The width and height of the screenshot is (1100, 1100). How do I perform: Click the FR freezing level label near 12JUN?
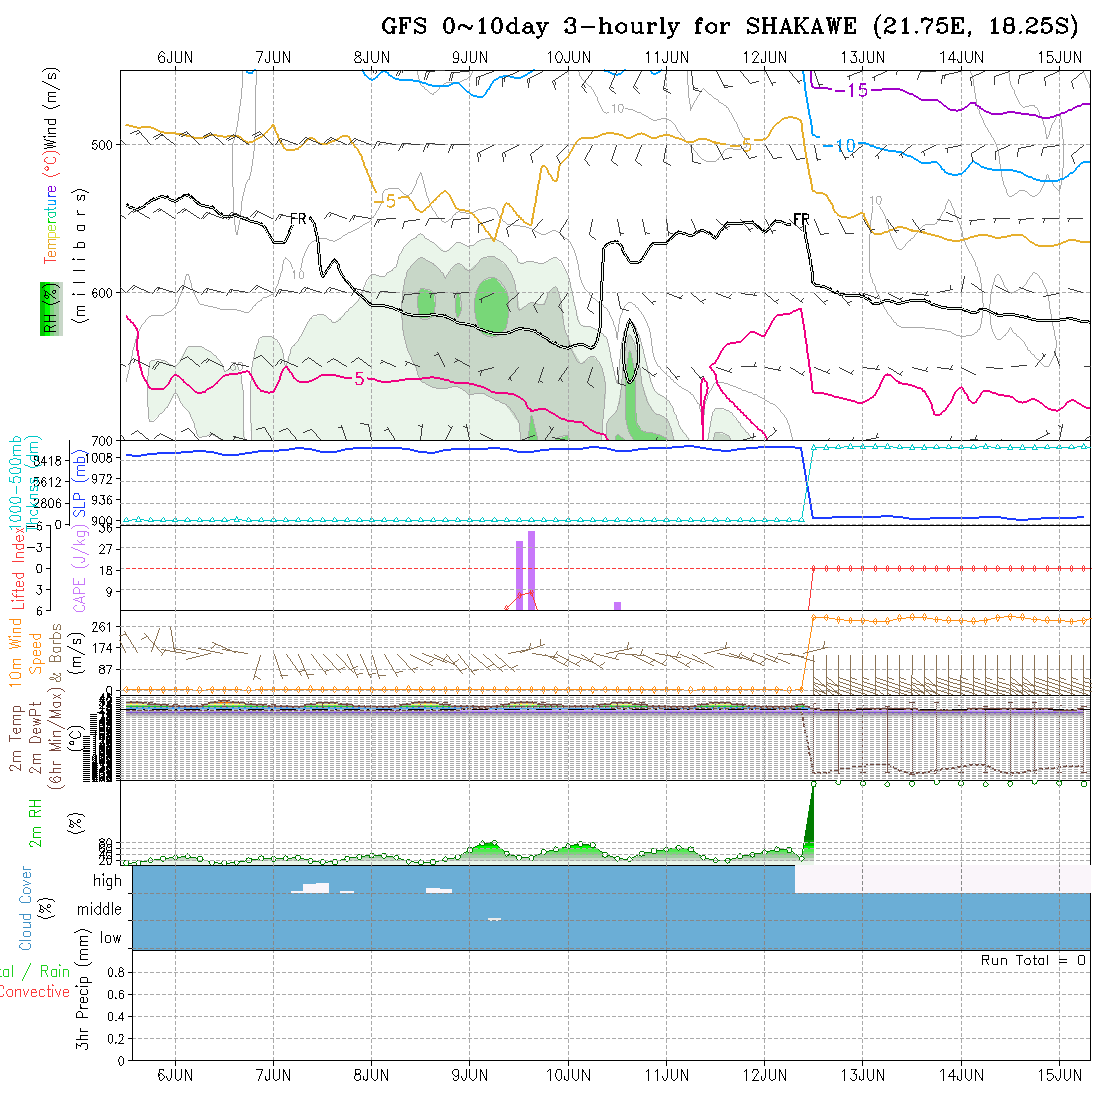801,218
